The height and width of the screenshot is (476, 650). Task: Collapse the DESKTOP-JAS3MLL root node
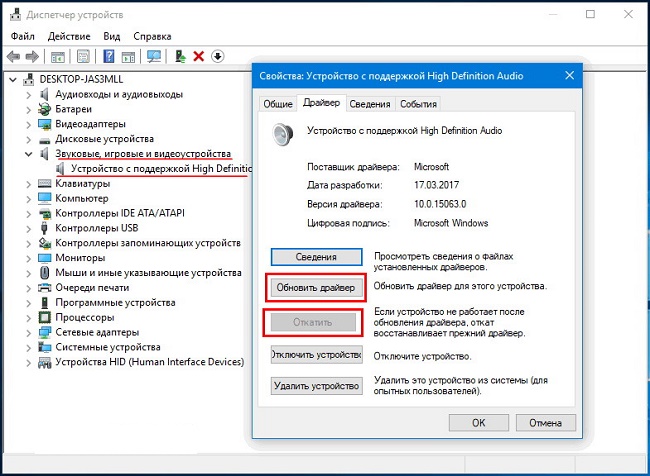point(14,79)
